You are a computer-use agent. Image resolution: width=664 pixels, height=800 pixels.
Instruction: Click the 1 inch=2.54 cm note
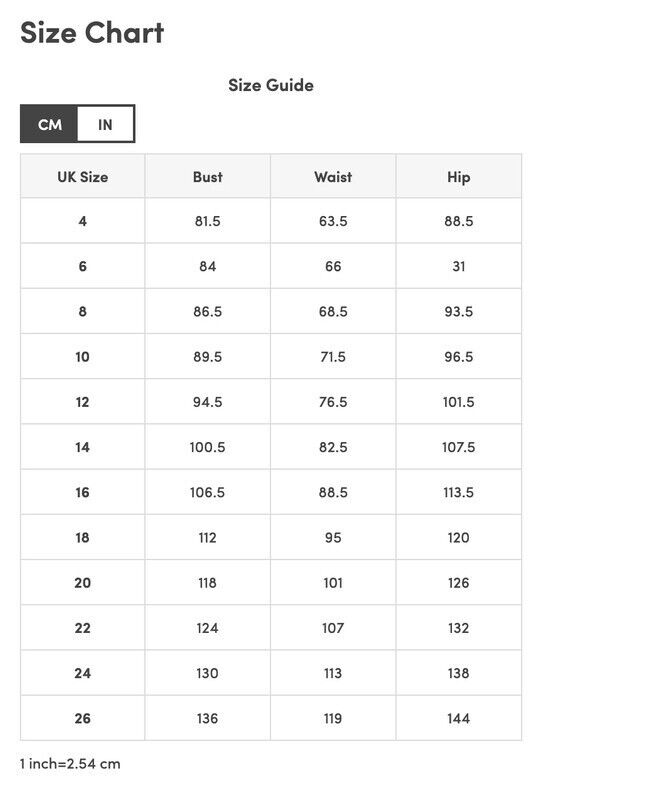coord(70,764)
